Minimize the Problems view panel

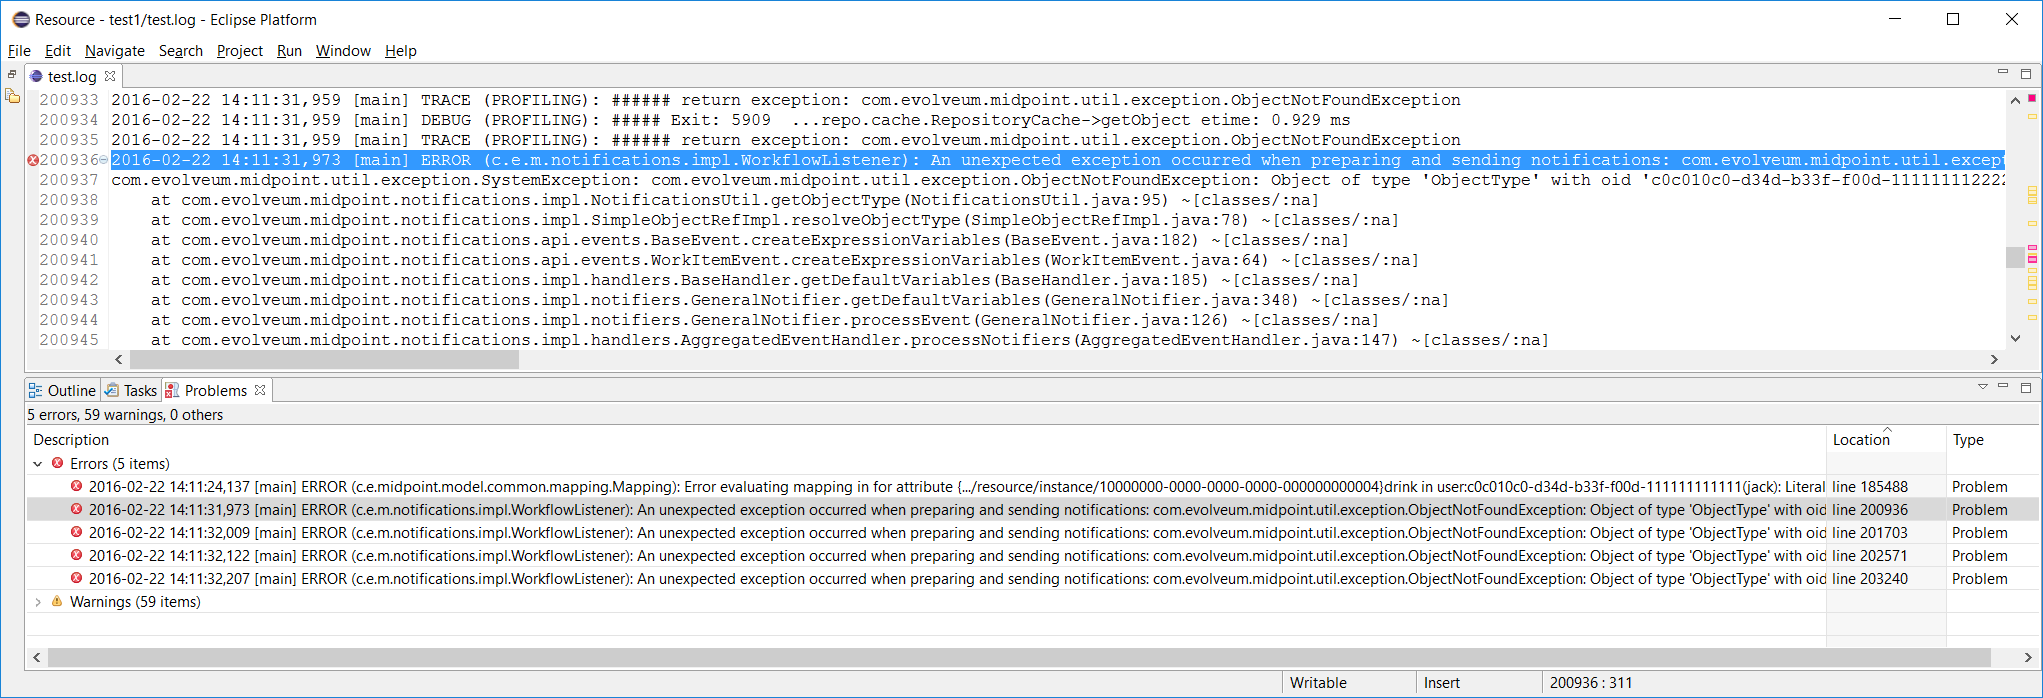click(2003, 387)
